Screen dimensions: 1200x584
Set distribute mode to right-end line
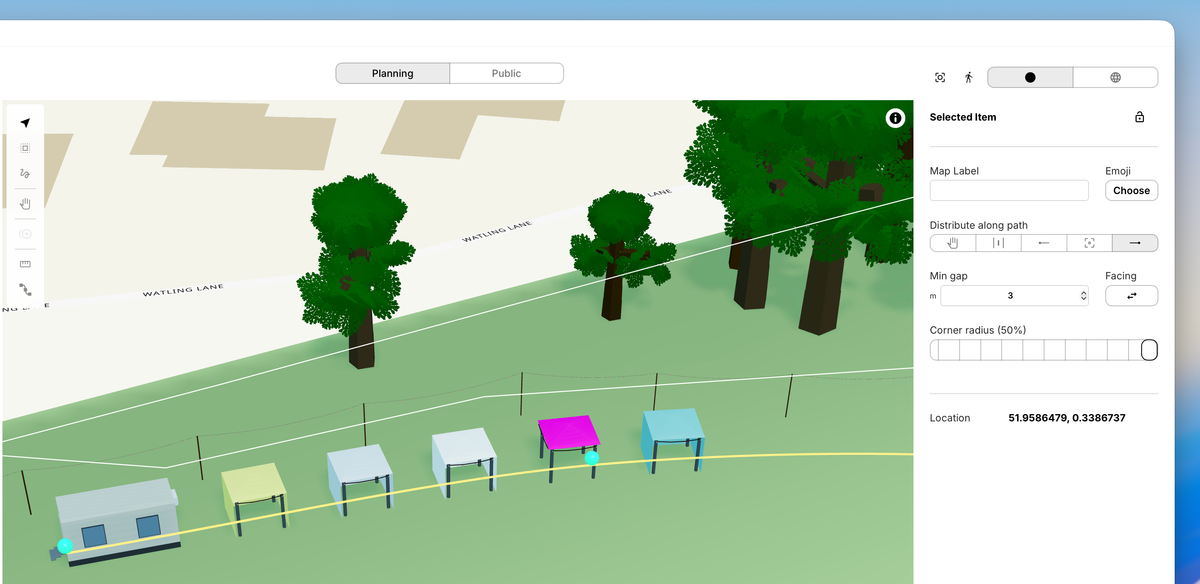(1135, 243)
